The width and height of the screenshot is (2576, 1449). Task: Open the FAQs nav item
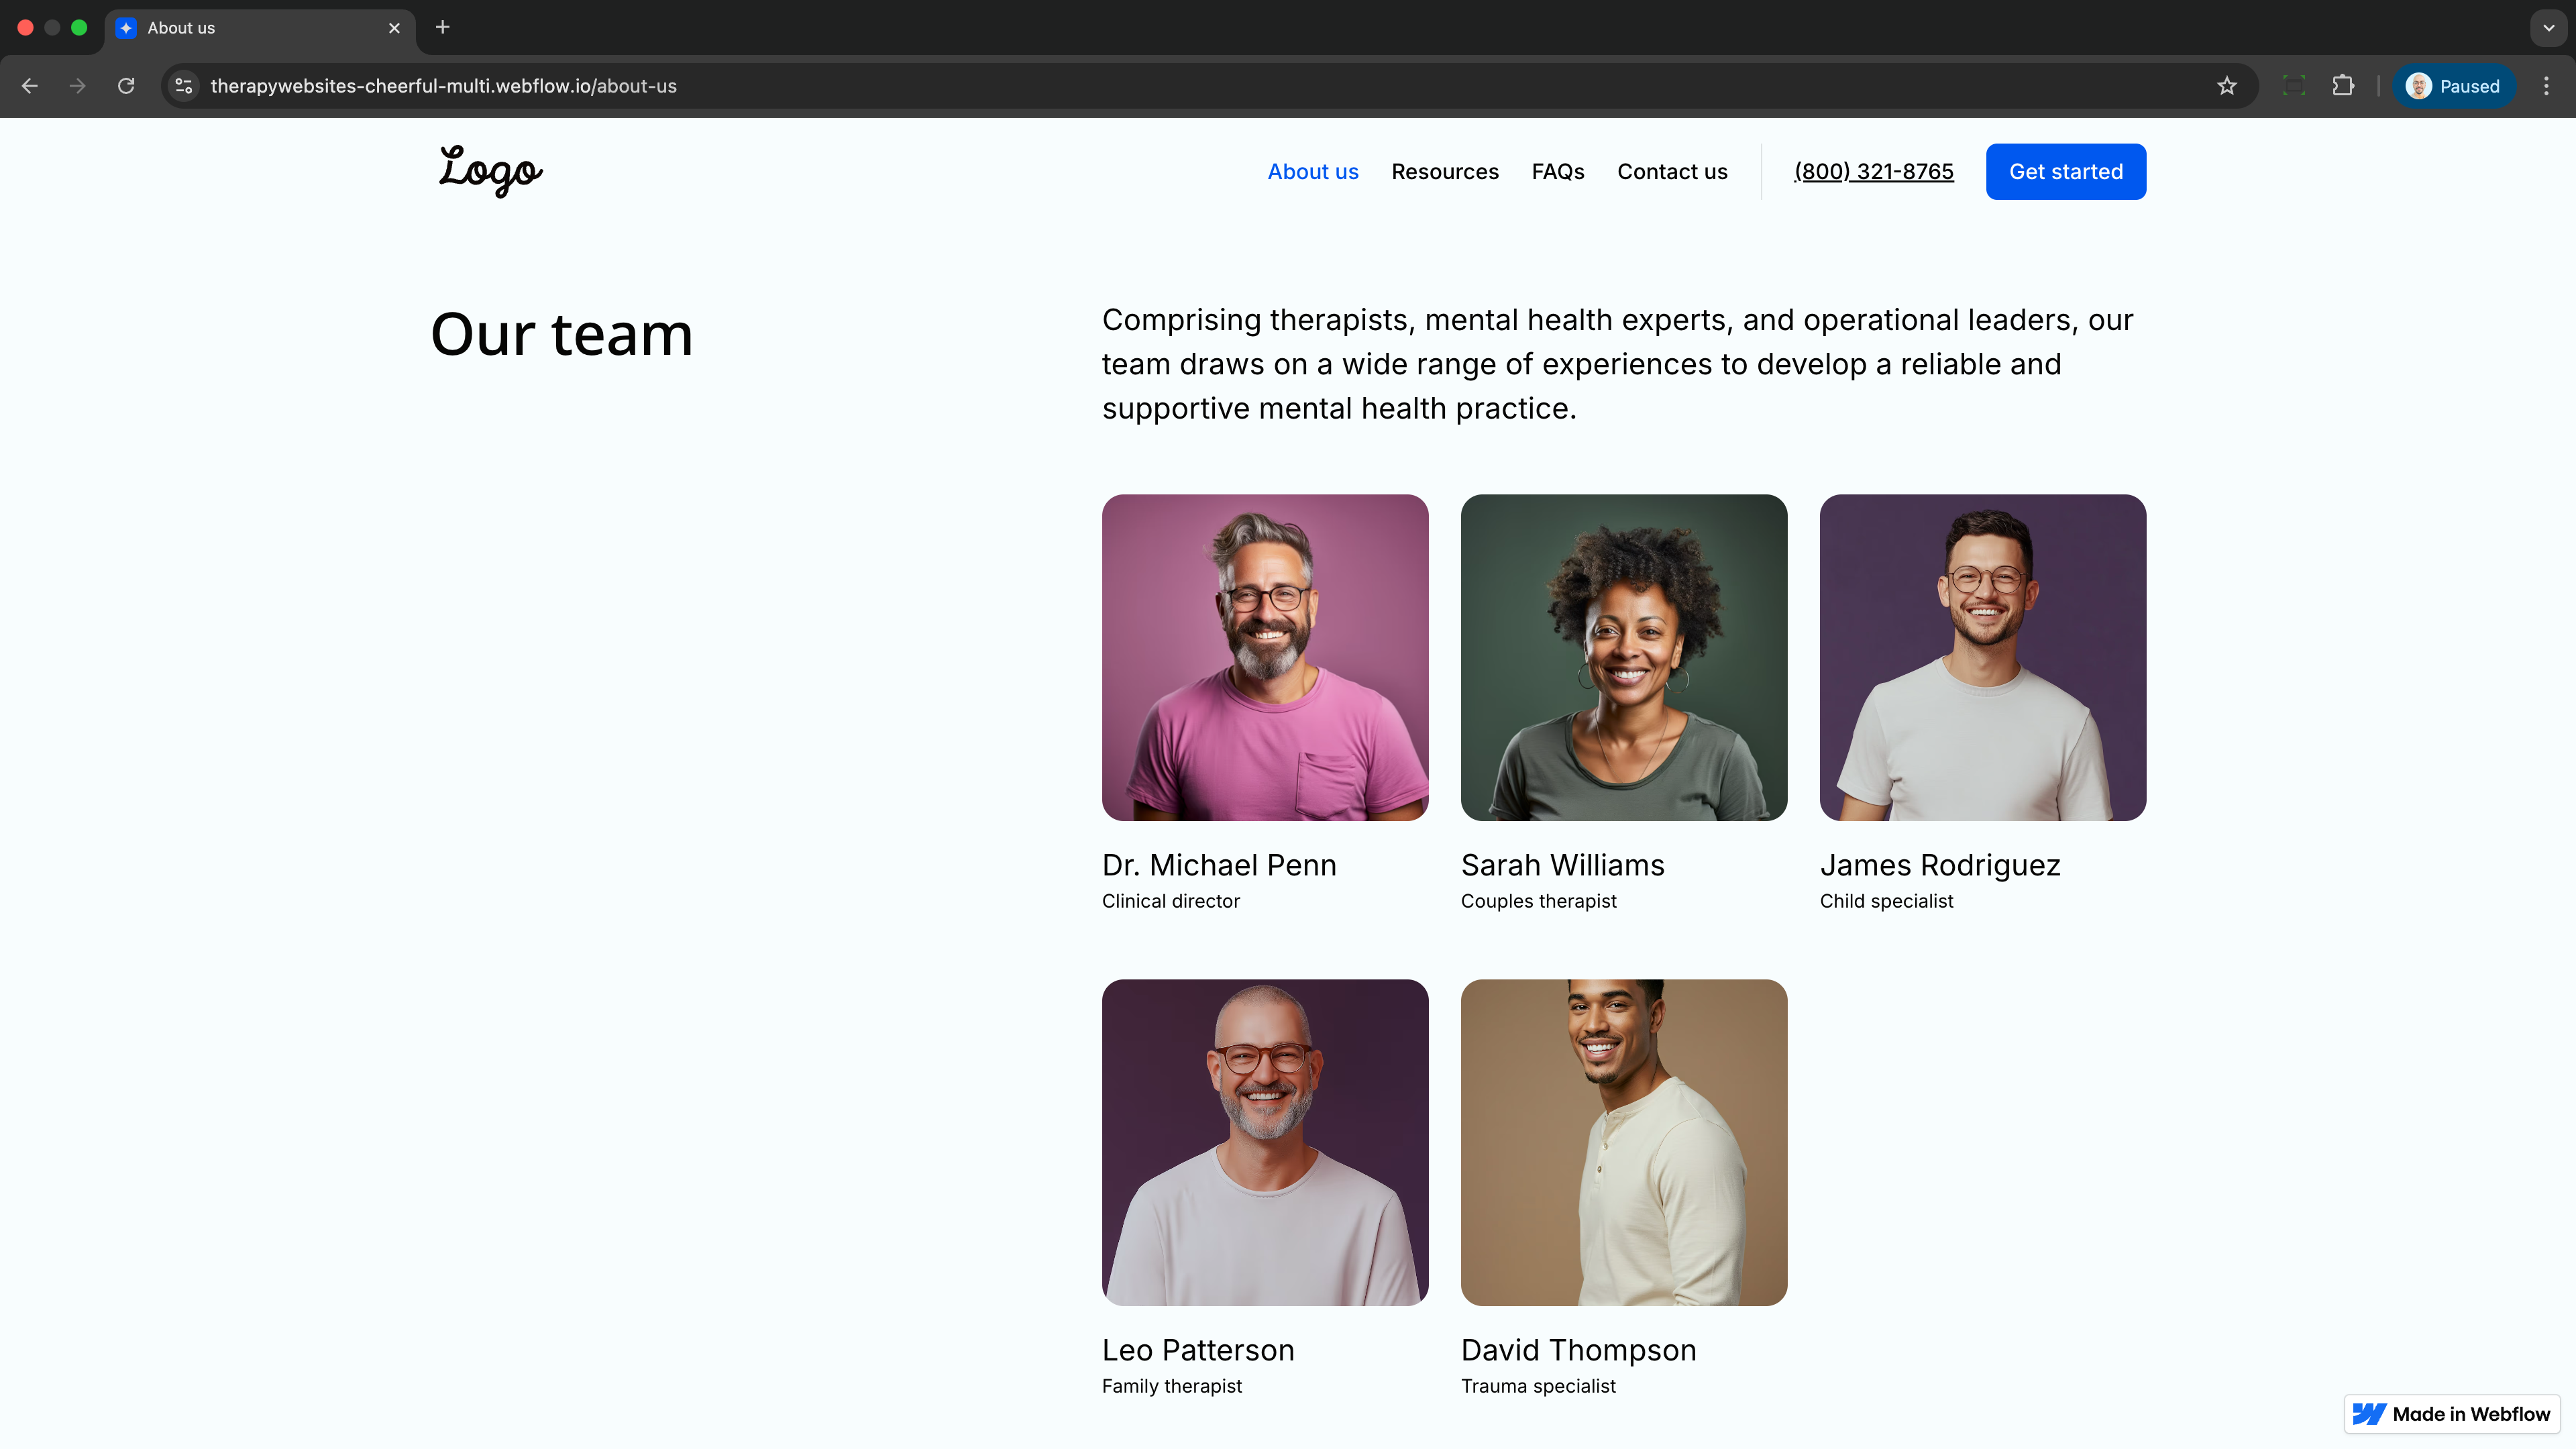[1557, 172]
